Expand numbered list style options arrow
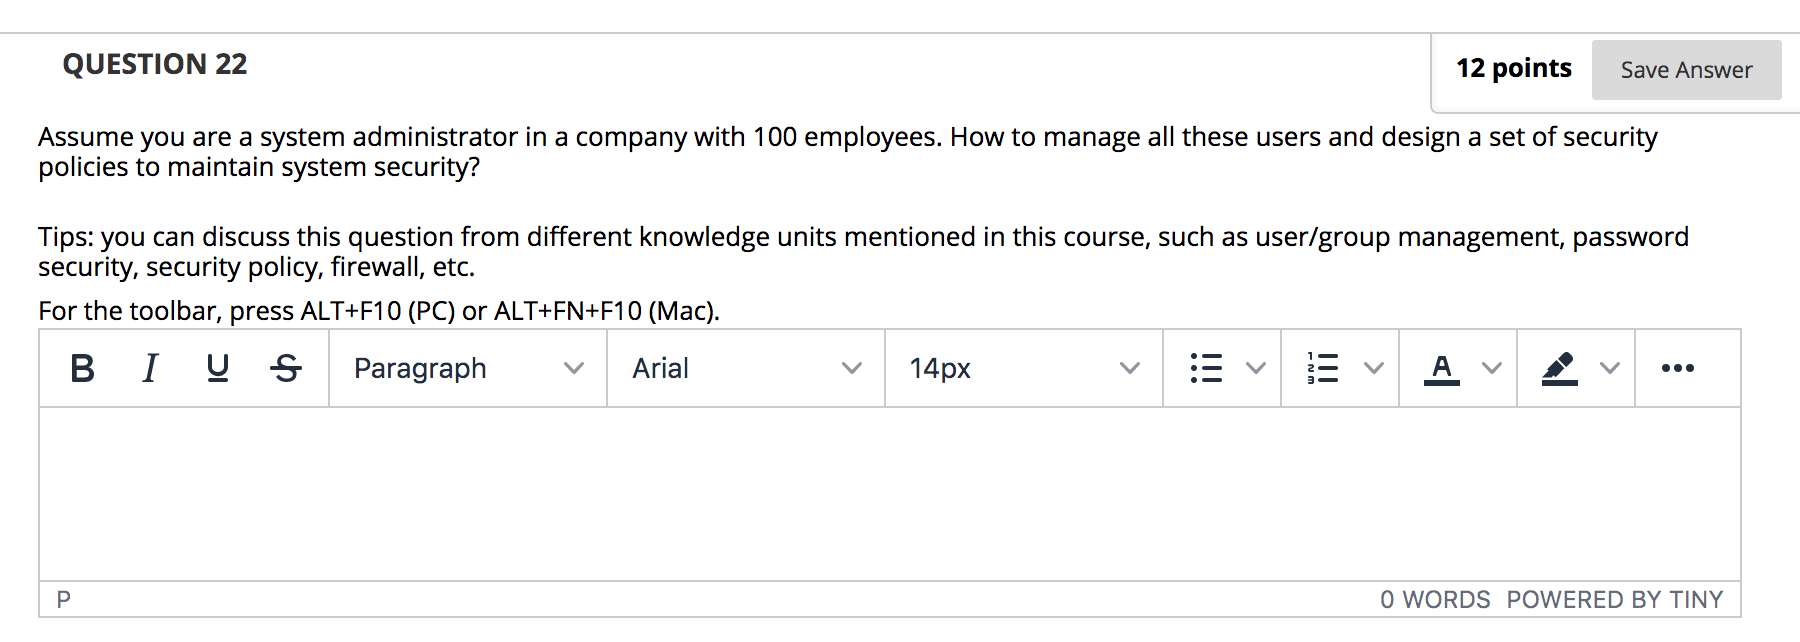 click(1374, 369)
